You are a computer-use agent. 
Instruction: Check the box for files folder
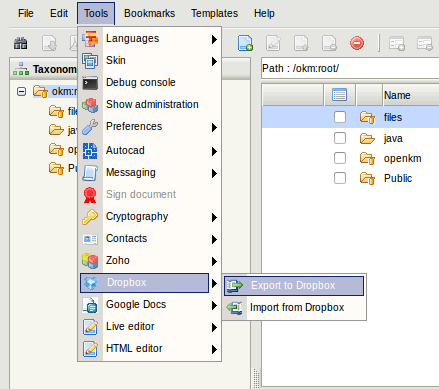(x=340, y=117)
